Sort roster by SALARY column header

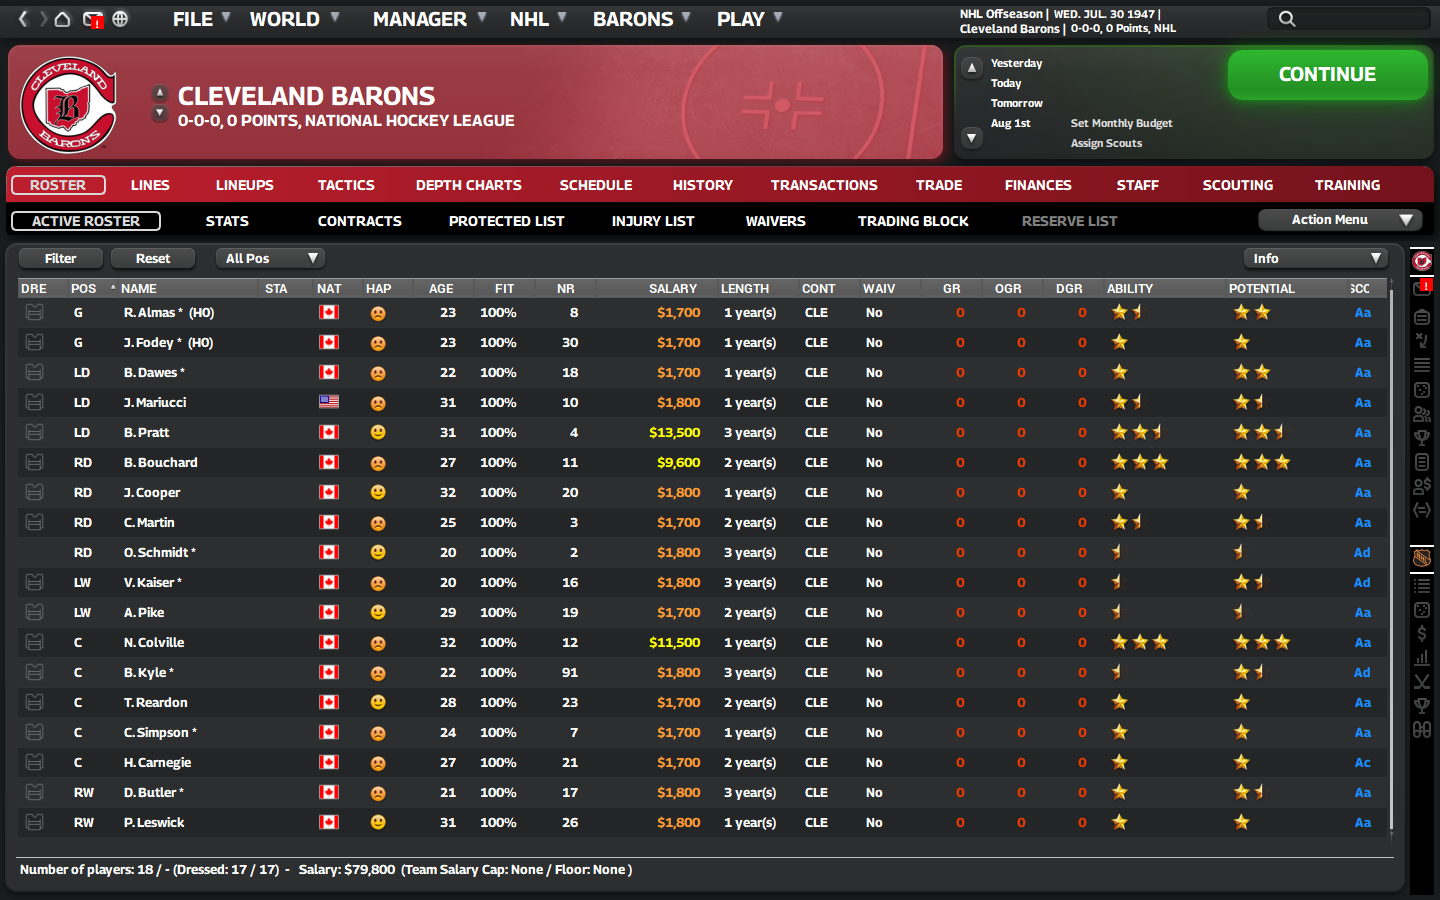(673, 288)
